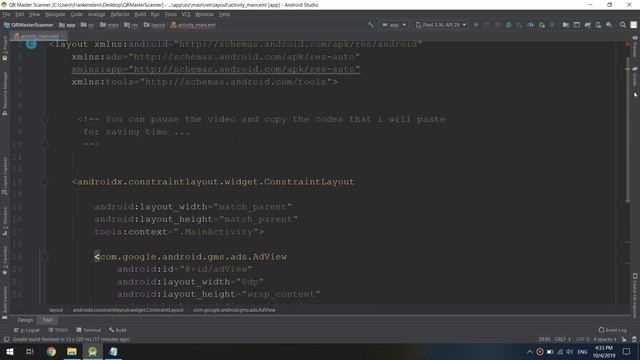
Task: Open the Navigate menu
Action: pos(55,14)
